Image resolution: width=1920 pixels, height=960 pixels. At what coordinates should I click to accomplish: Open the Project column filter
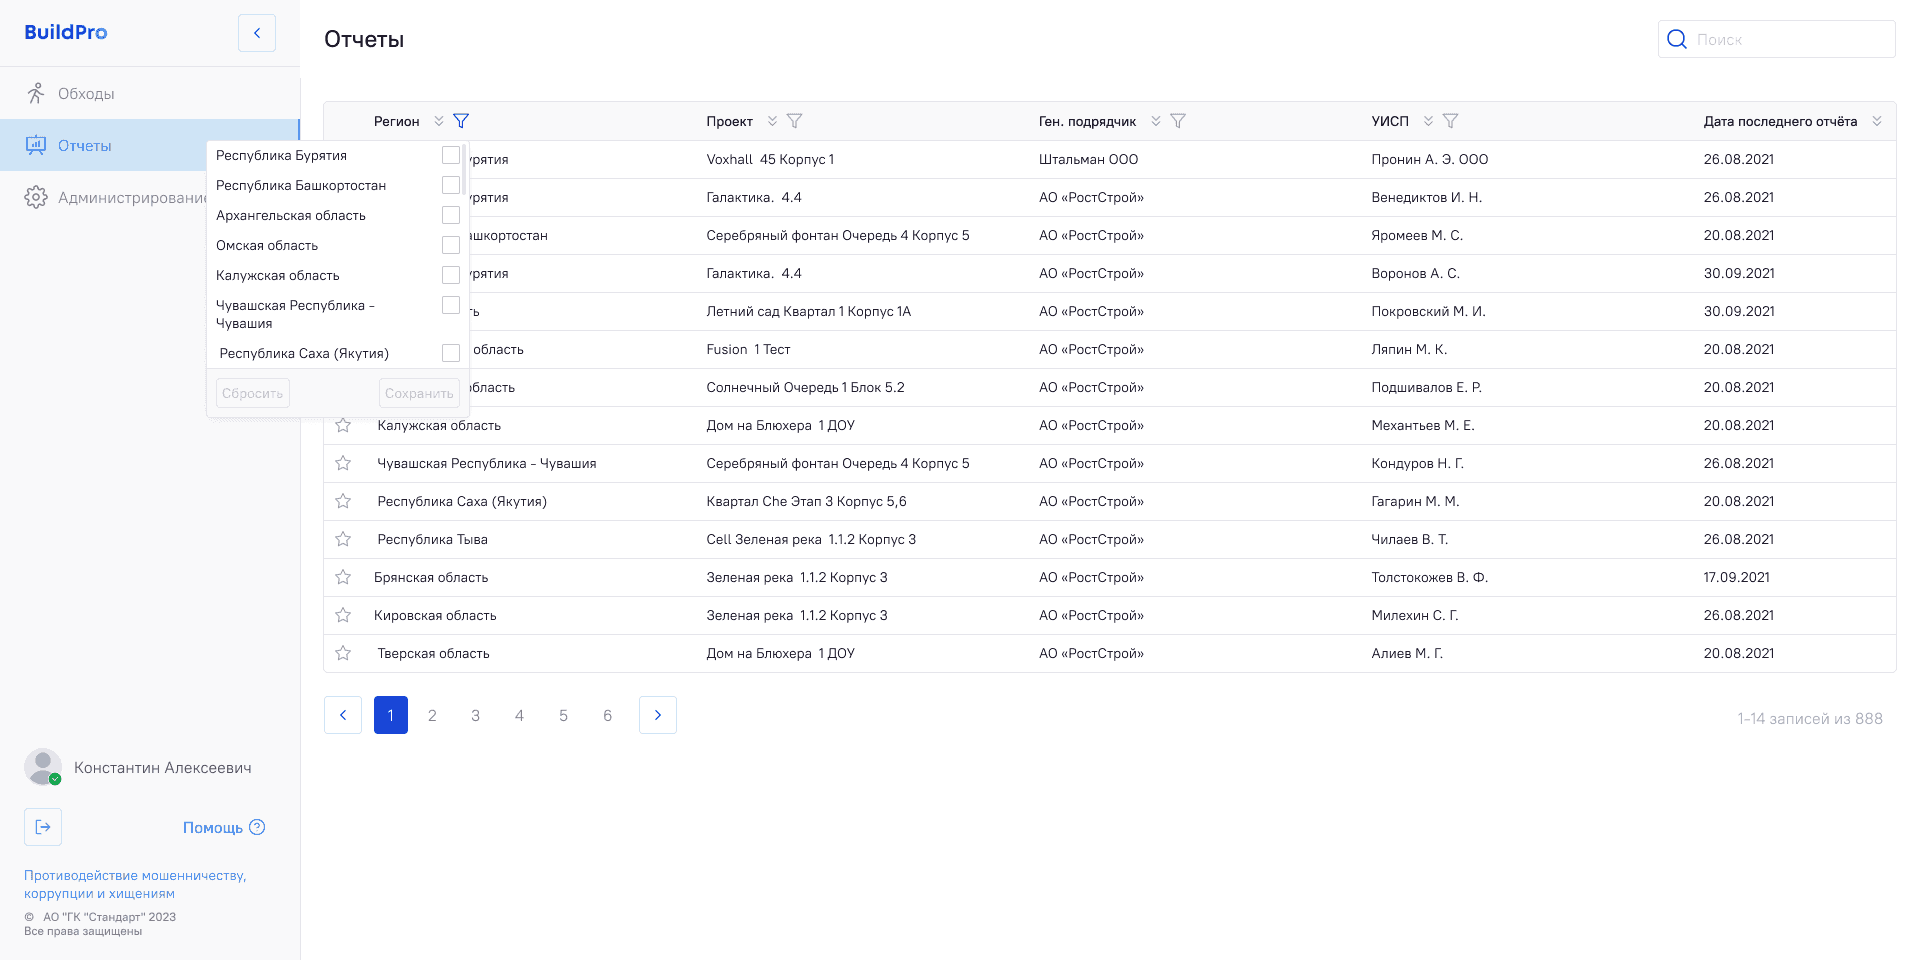click(795, 121)
